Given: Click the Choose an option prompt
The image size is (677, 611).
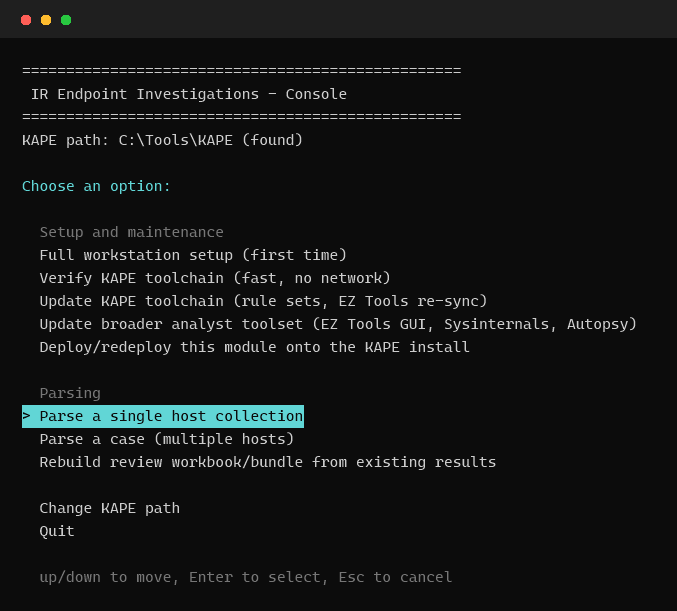Looking at the screenshot, I should (96, 186).
